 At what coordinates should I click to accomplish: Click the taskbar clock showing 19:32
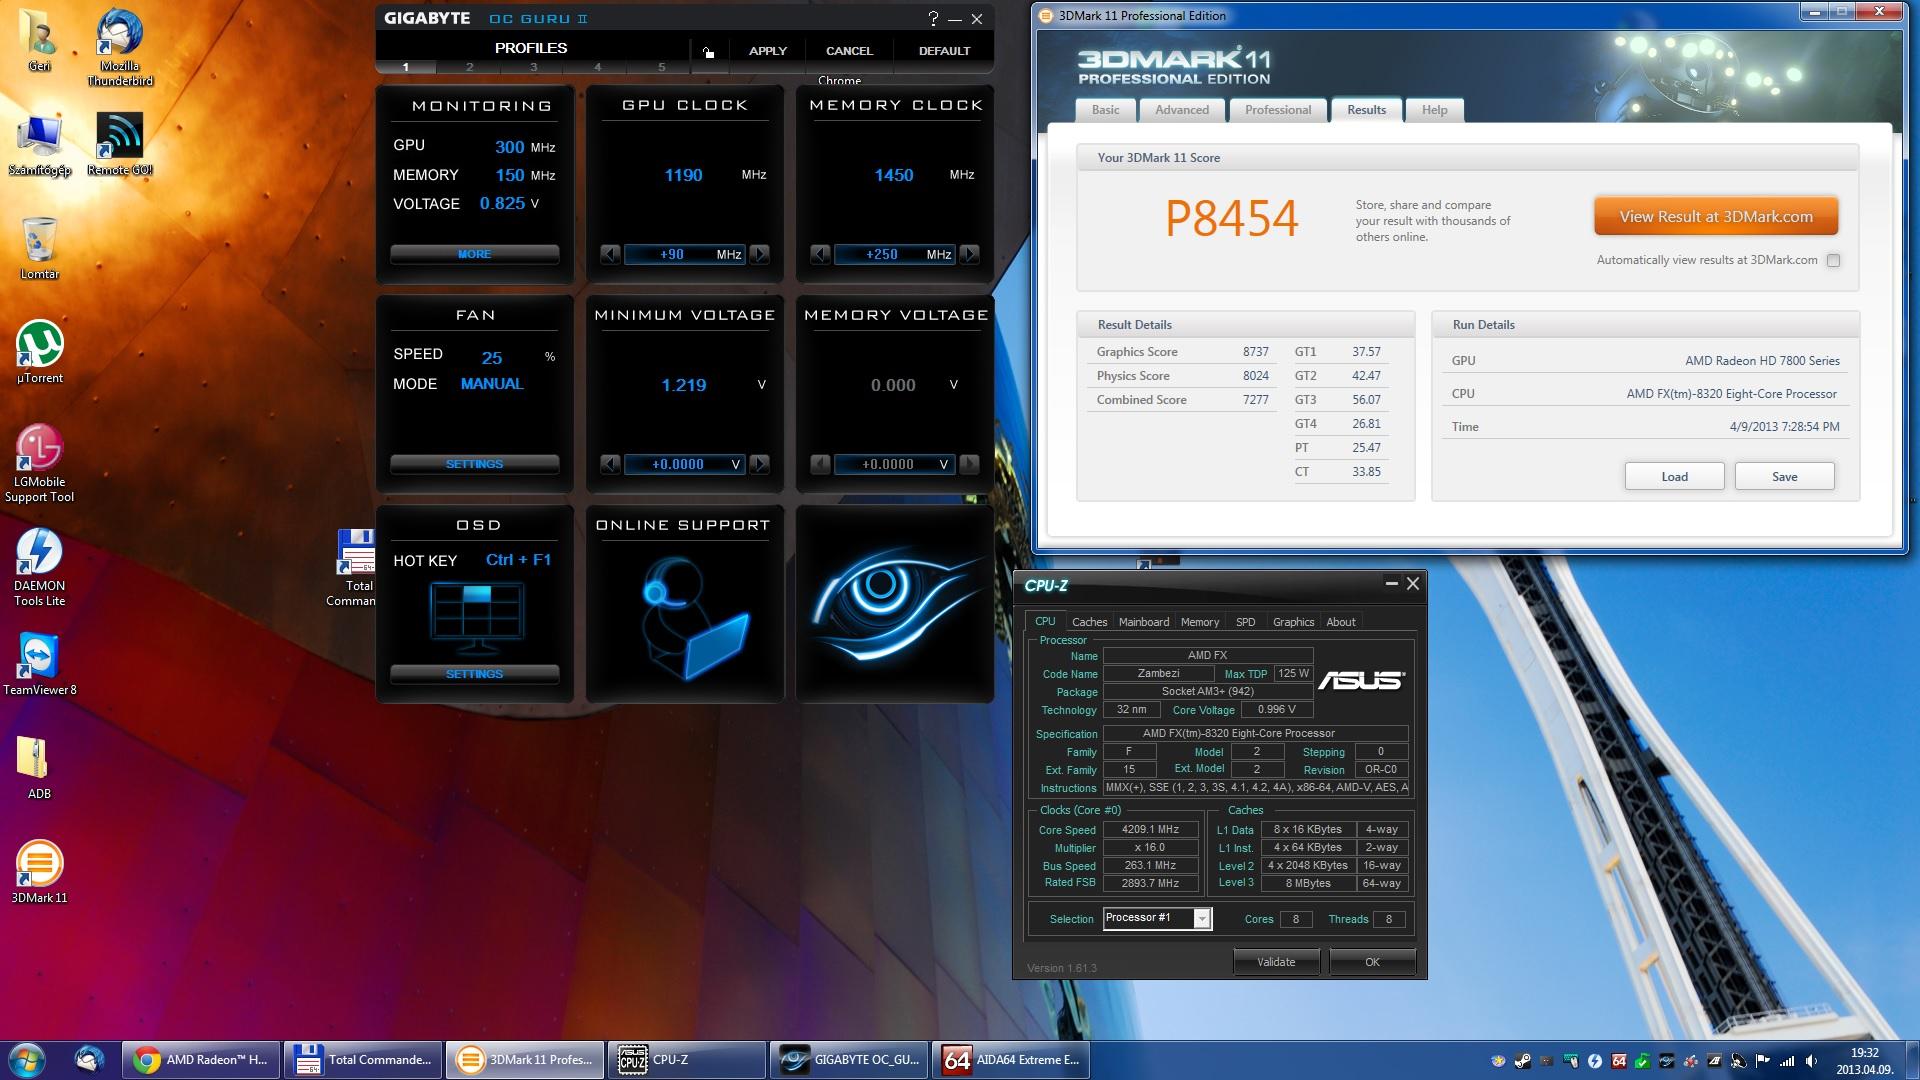[1864, 1060]
